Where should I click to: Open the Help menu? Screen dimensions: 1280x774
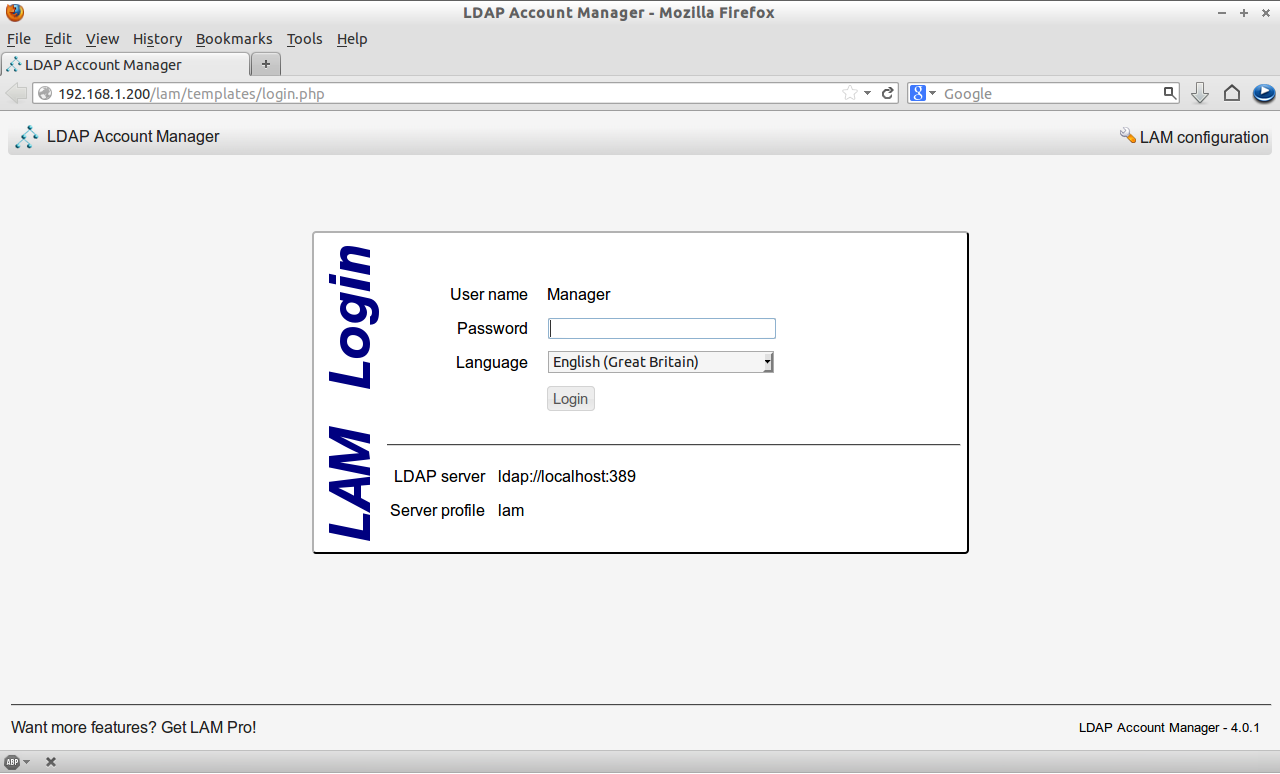352,39
